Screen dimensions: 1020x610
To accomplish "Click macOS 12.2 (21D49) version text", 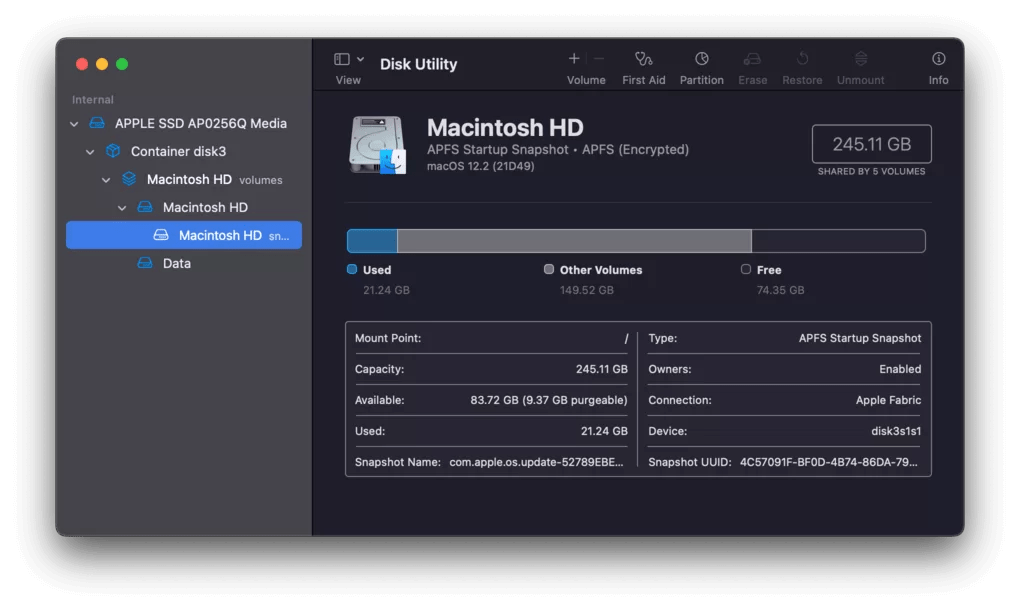I will click(480, 166).
